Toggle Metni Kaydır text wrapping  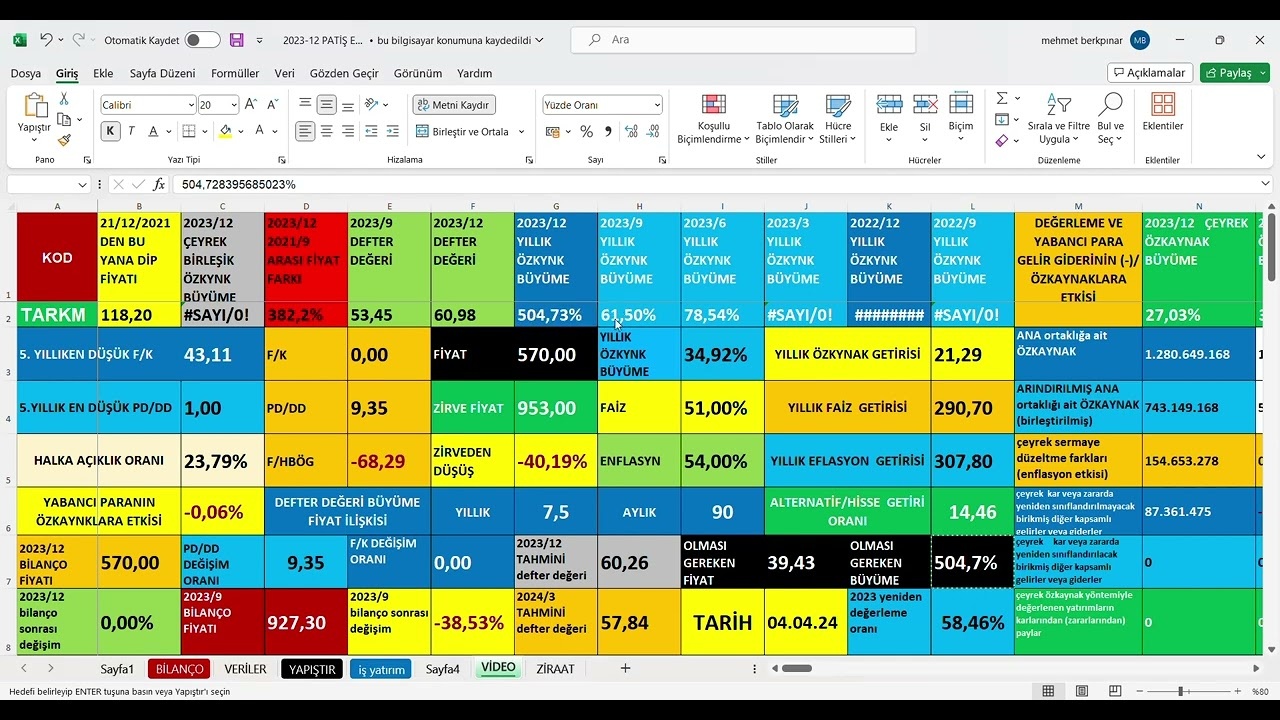point(452,105)
